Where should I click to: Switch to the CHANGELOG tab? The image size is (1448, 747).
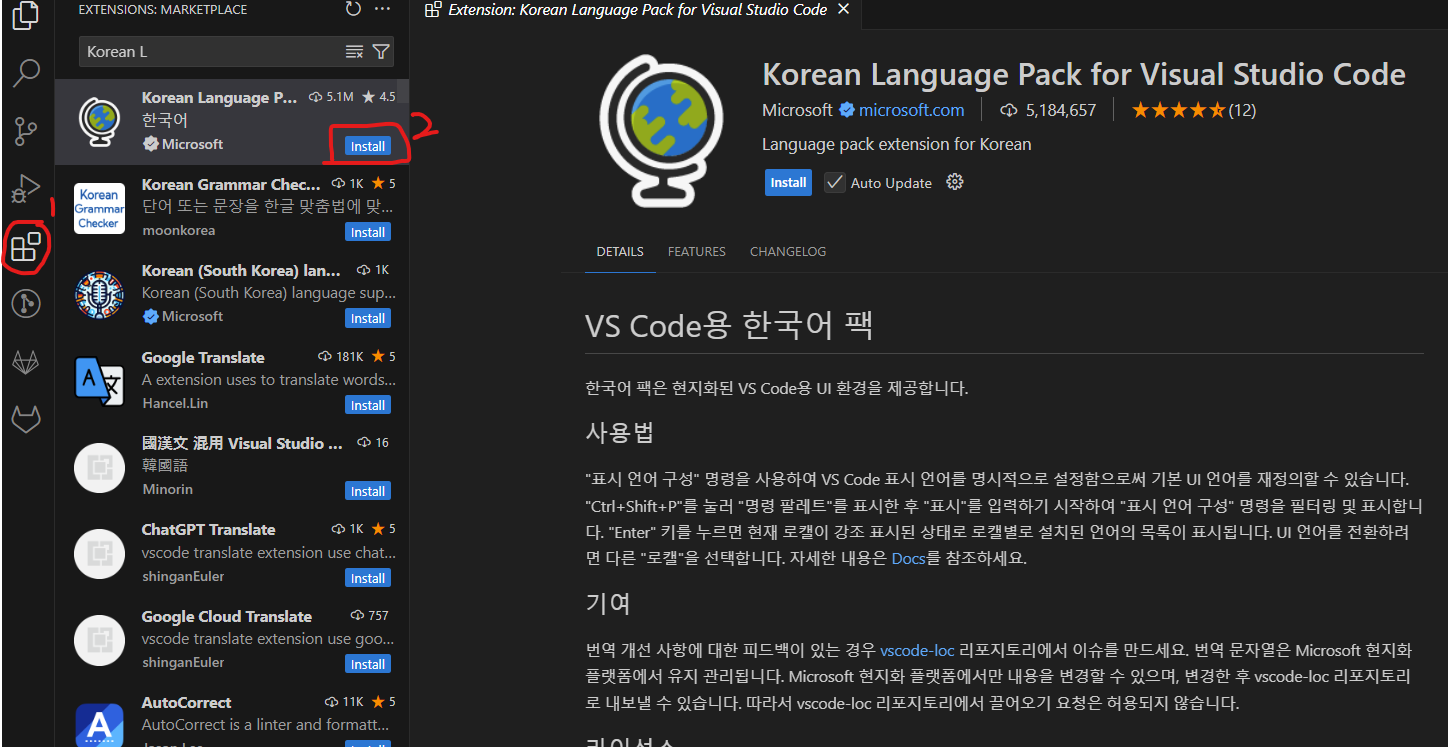point(788,252)
